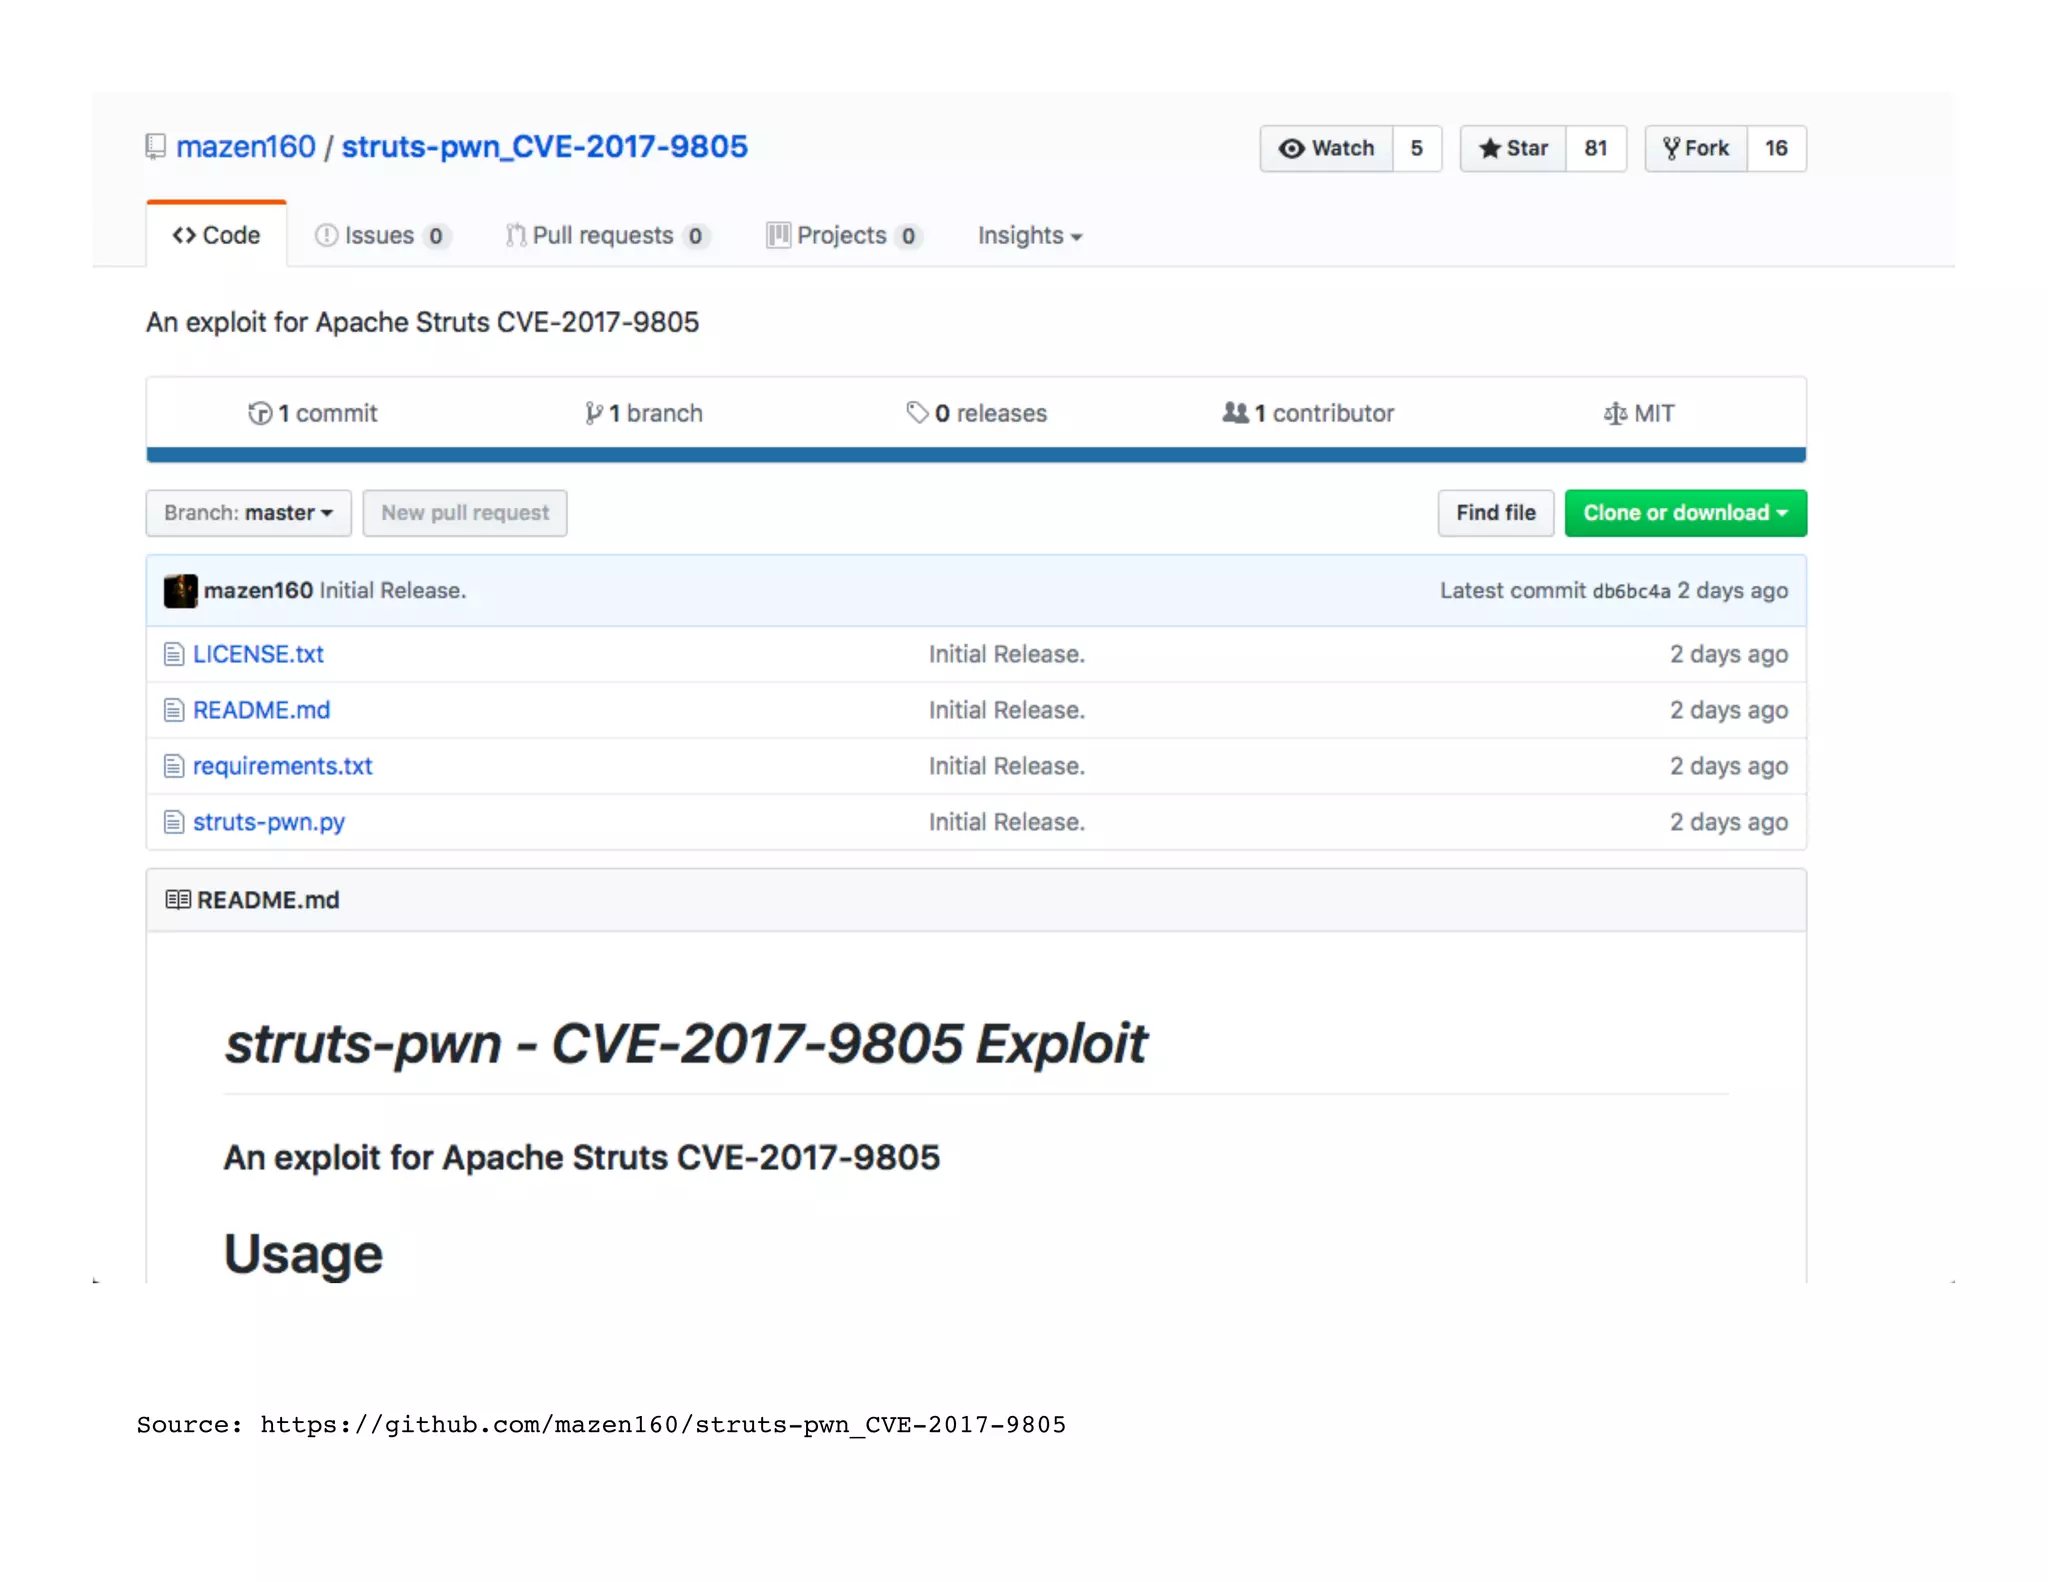Viewport: 2048px width, 1582px height.
Task: Expand the Clone or download menu
Action: 1686,513
